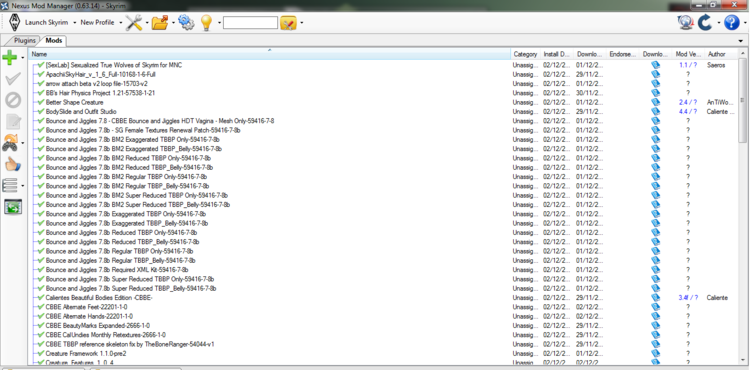The height and width of the screenshot is (370, 750).
Task: Click the game controller sidebar icon
Action: pyautogui.click(x=10, y=143)
